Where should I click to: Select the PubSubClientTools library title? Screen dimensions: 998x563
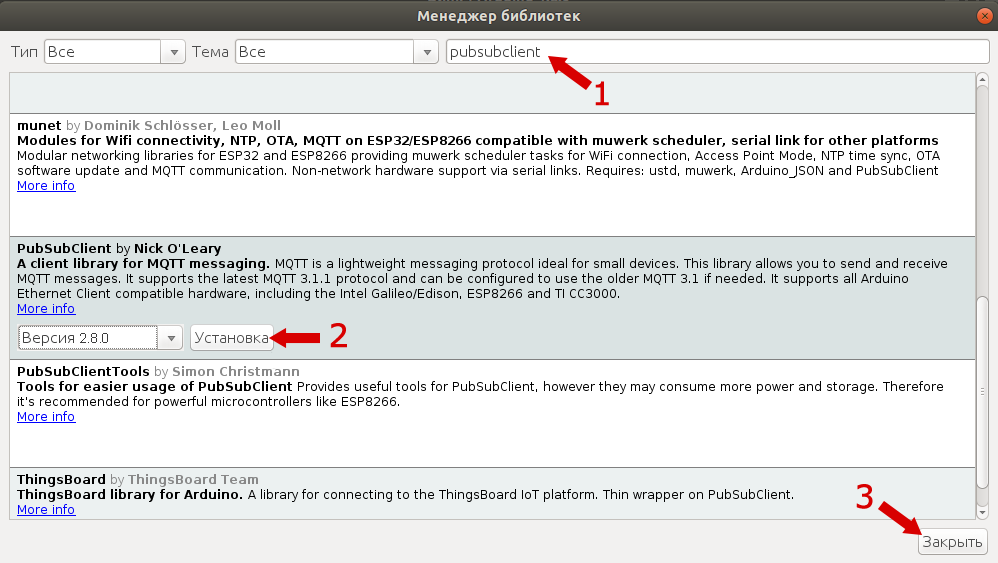tap(83, 372)
